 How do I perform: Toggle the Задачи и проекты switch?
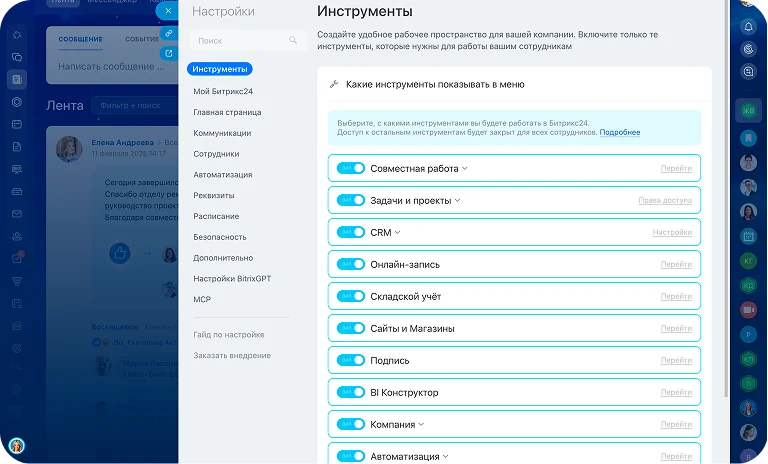351,200
